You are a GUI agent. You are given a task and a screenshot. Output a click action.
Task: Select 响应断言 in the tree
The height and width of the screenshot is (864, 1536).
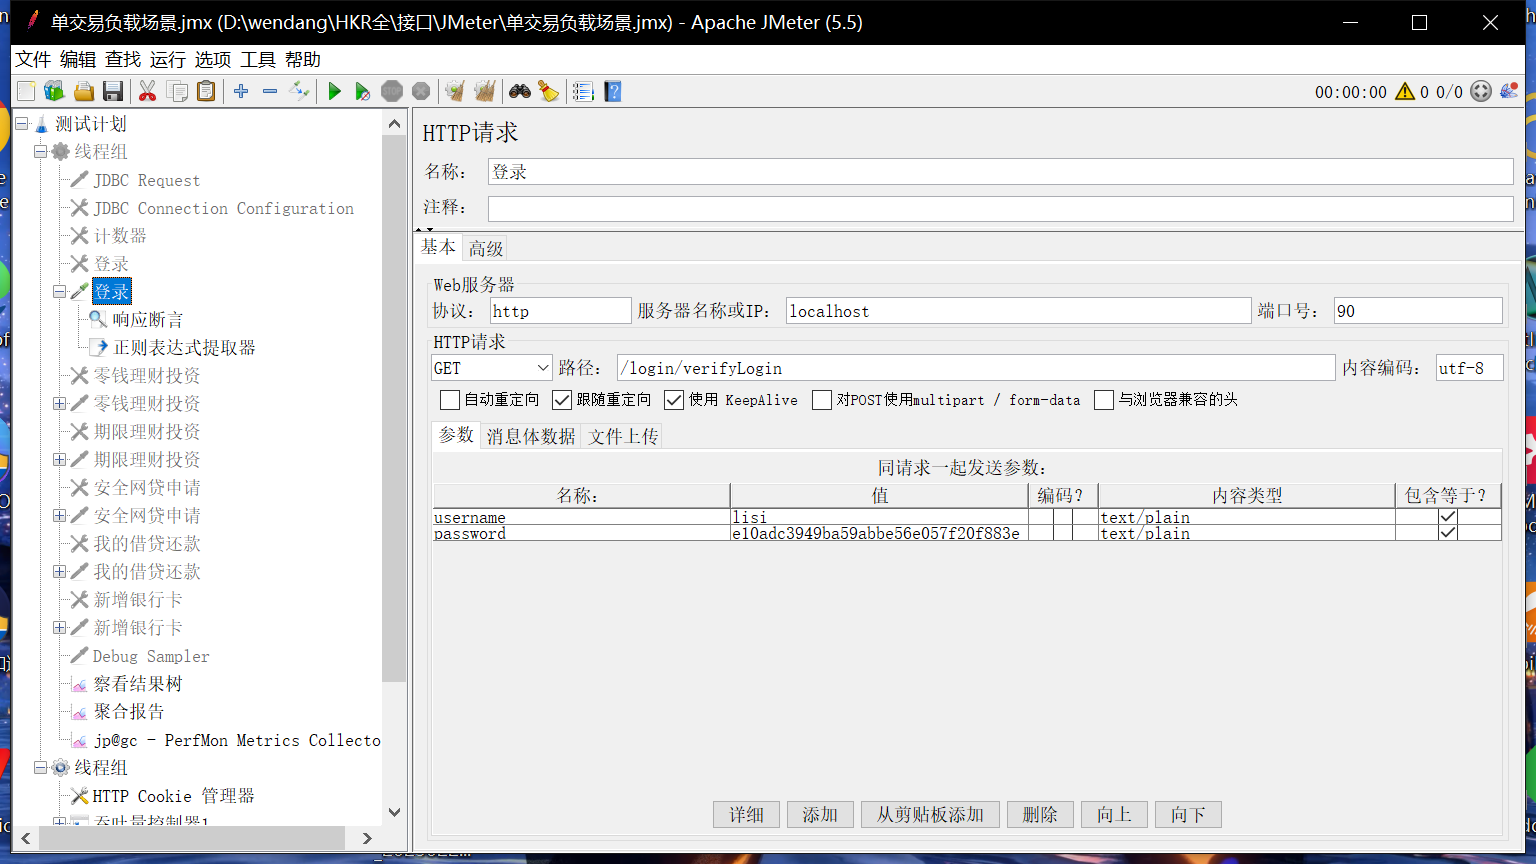(148, 320)
